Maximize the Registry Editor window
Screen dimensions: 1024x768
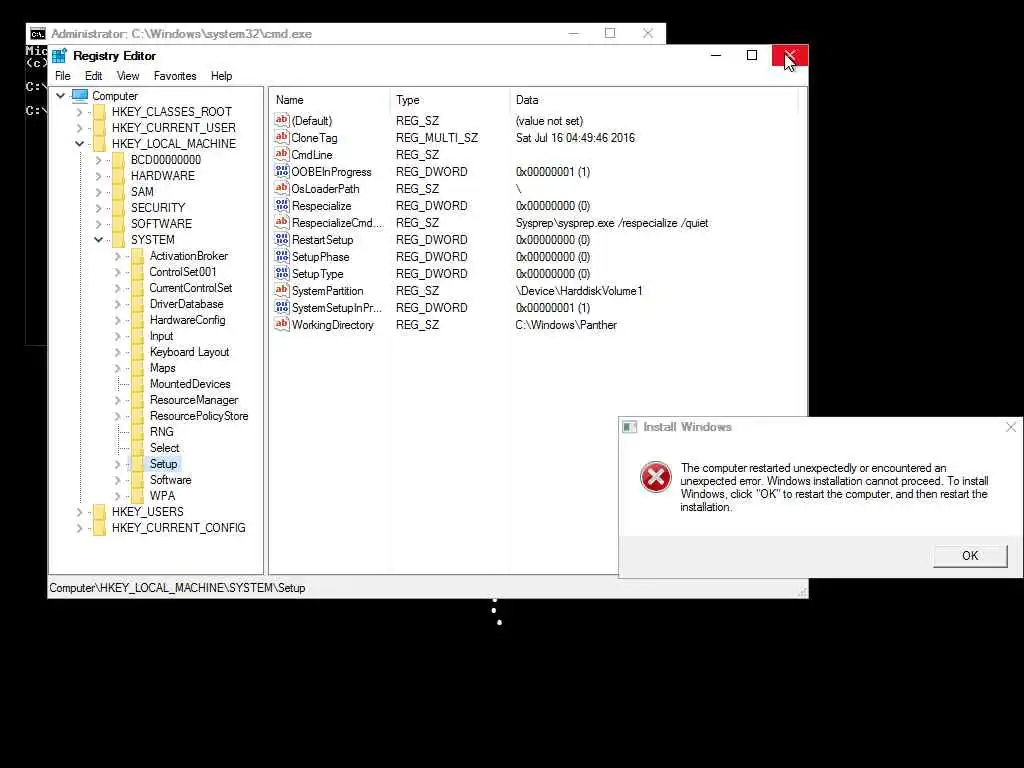point(752,56)
